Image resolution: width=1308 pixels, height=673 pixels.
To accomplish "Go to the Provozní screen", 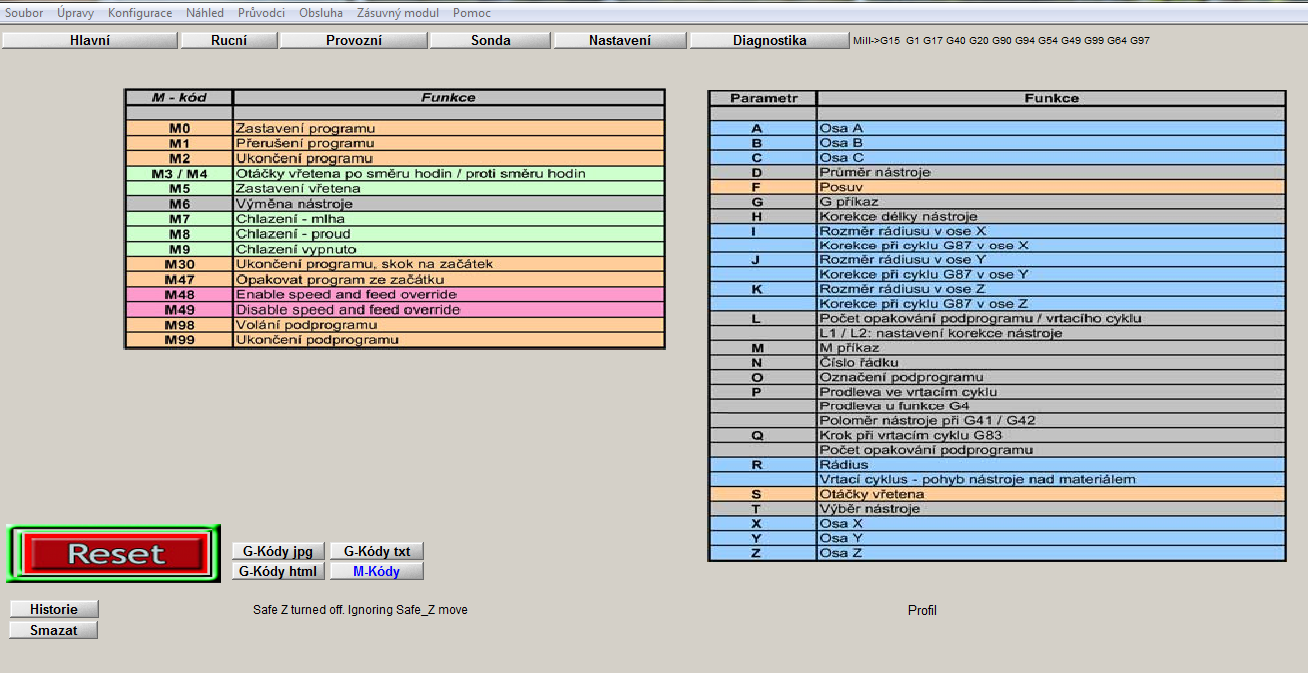I will click(x=354, y=41).
